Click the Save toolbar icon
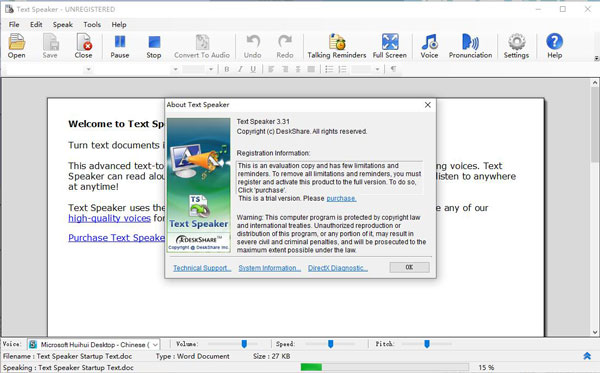The image size is (600, 373). tap(50, 46)
